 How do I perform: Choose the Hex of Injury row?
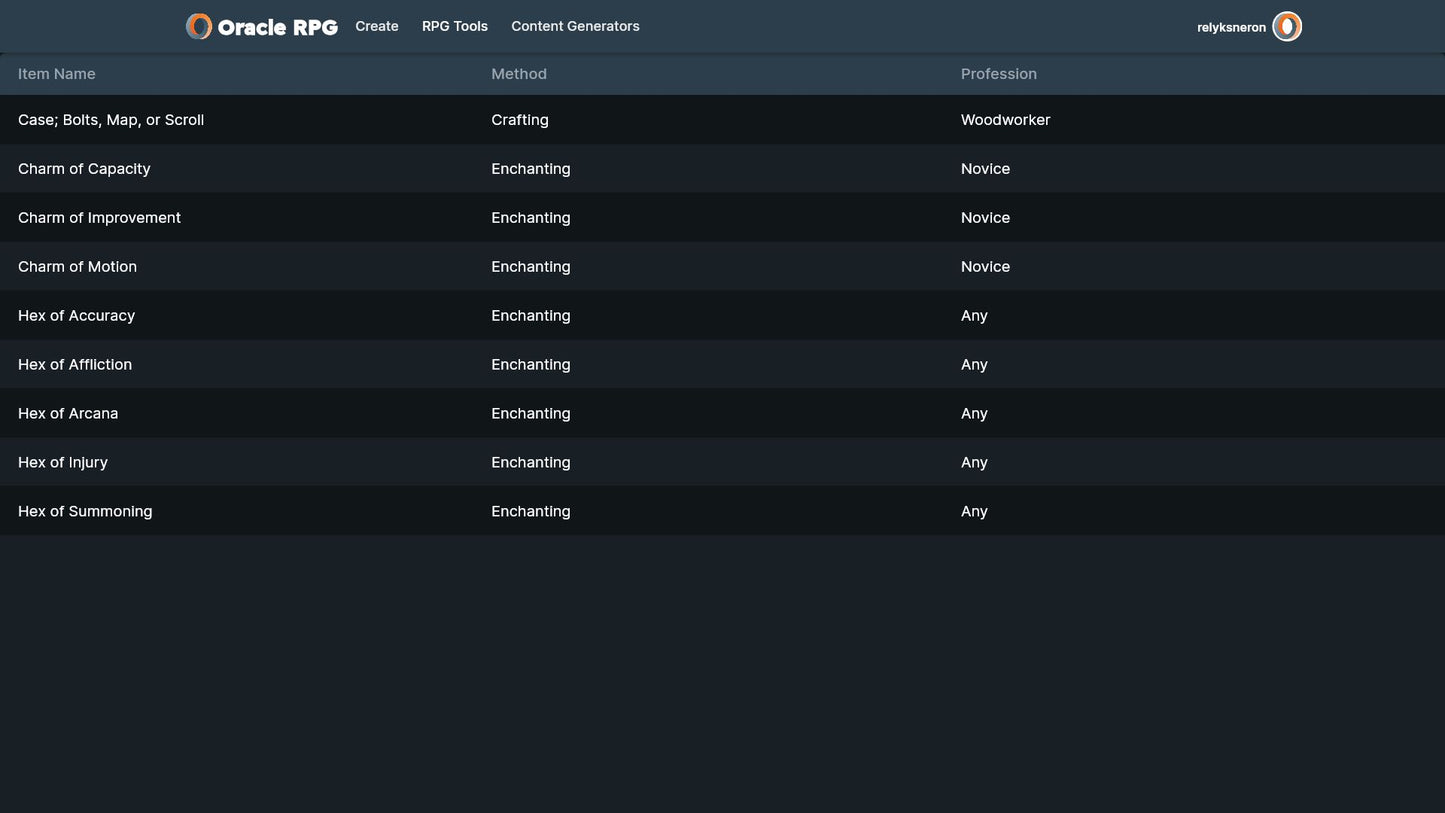pos(63,463)
